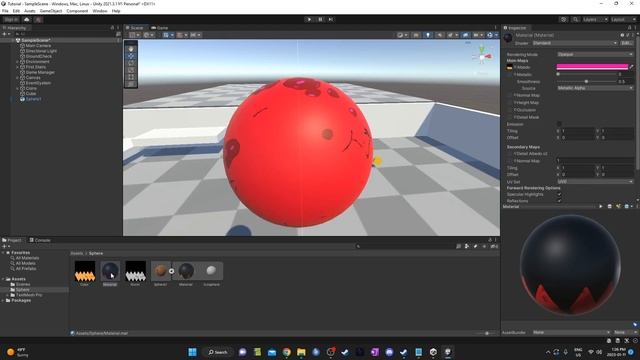640x360 pixels.
Task: Open Rendering Mode dropdown set to Opaque
Action: pos(595,54)
